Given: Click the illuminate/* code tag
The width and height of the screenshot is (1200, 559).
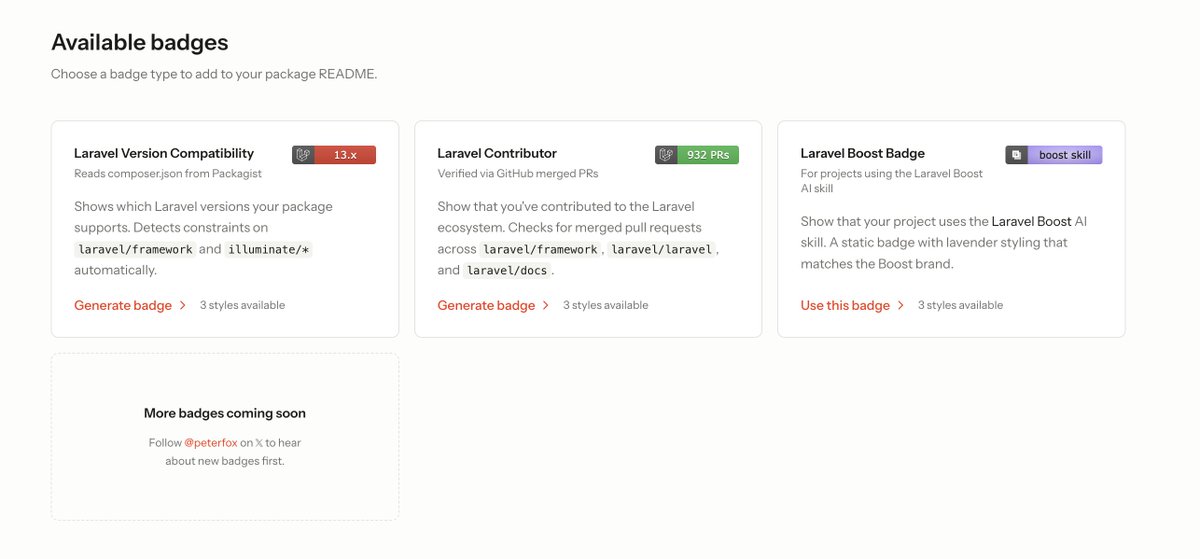Looking at the screenshot, I should [270, 249].
